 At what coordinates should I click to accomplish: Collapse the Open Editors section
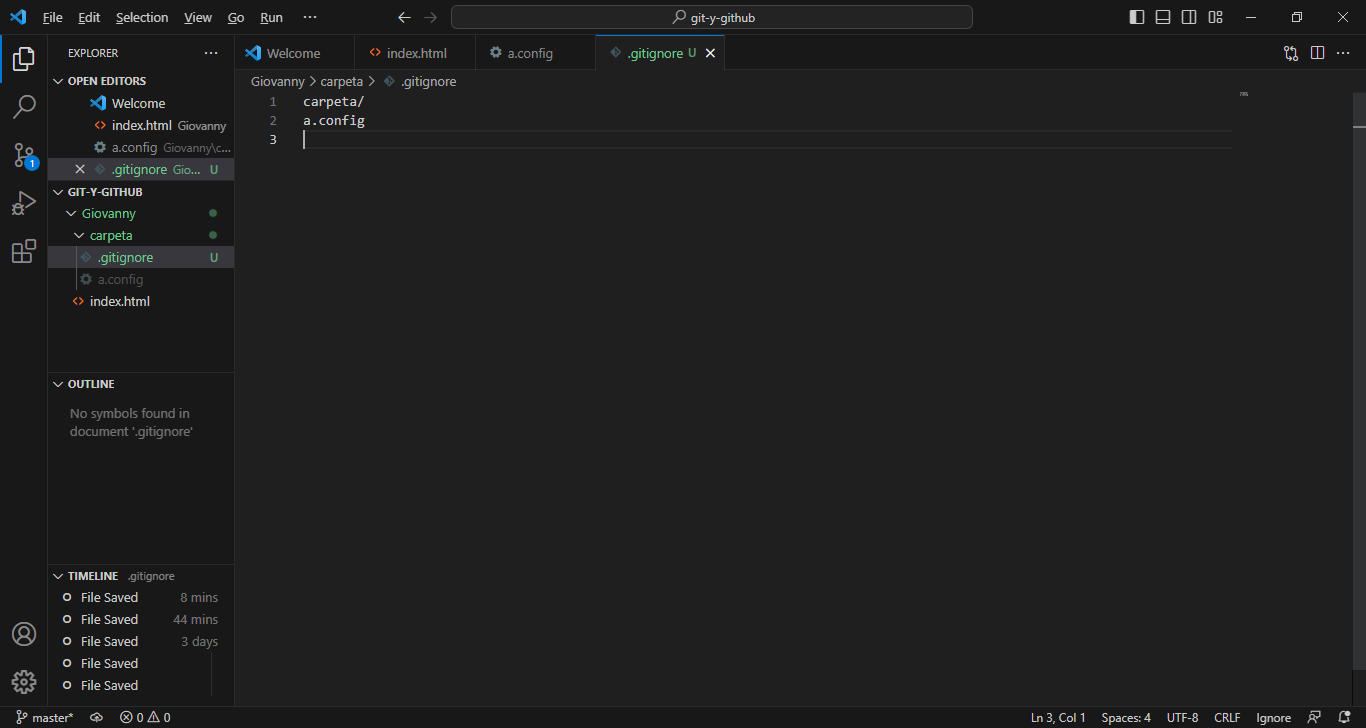click(x=141, y=81)
